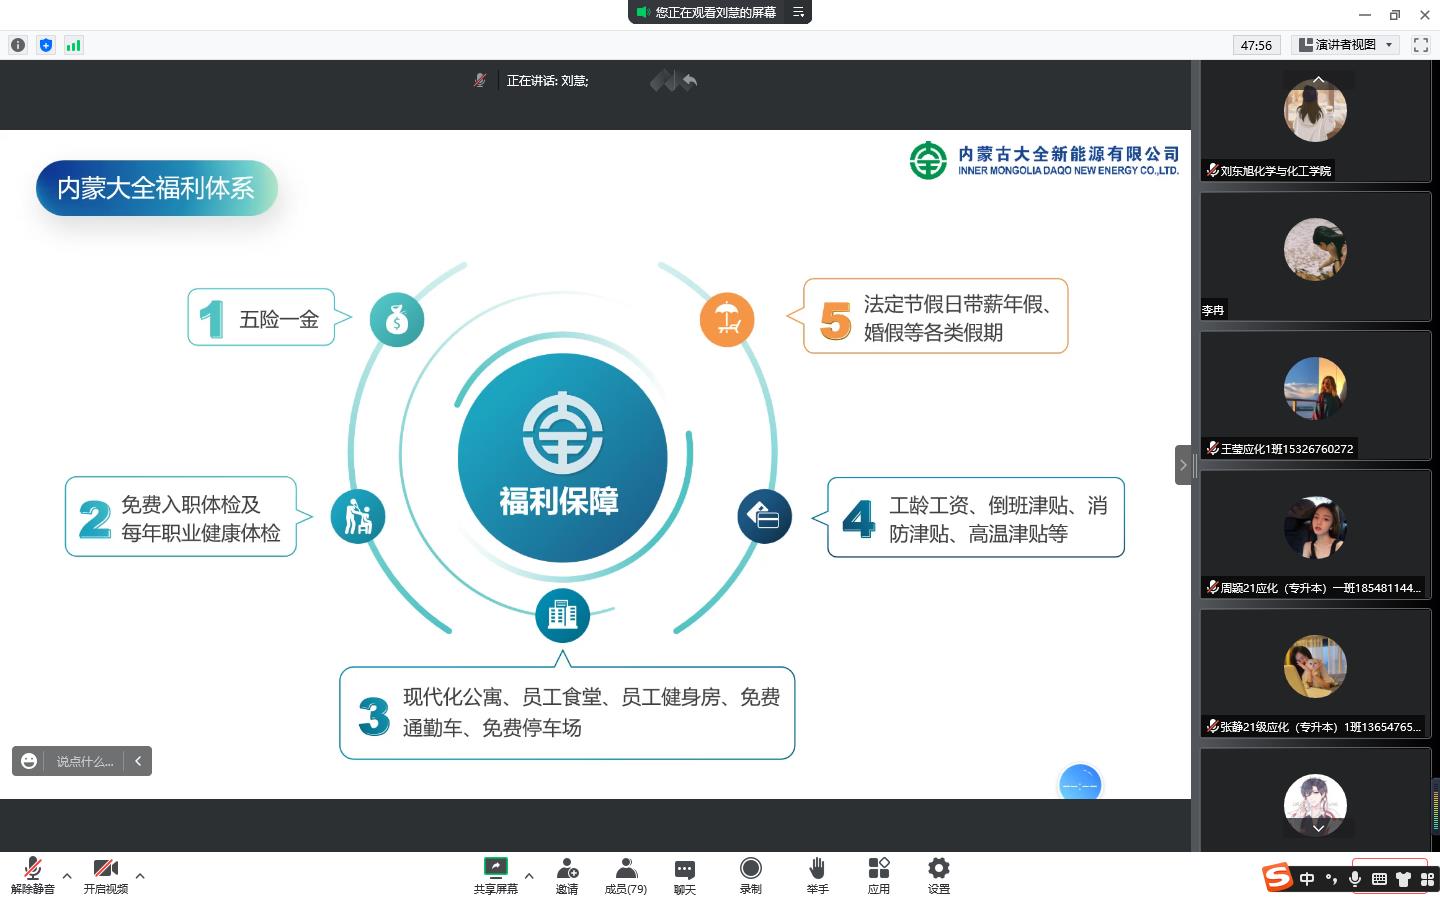Start recording with 录制 button

pyautogui.click(x=750, y=874)
